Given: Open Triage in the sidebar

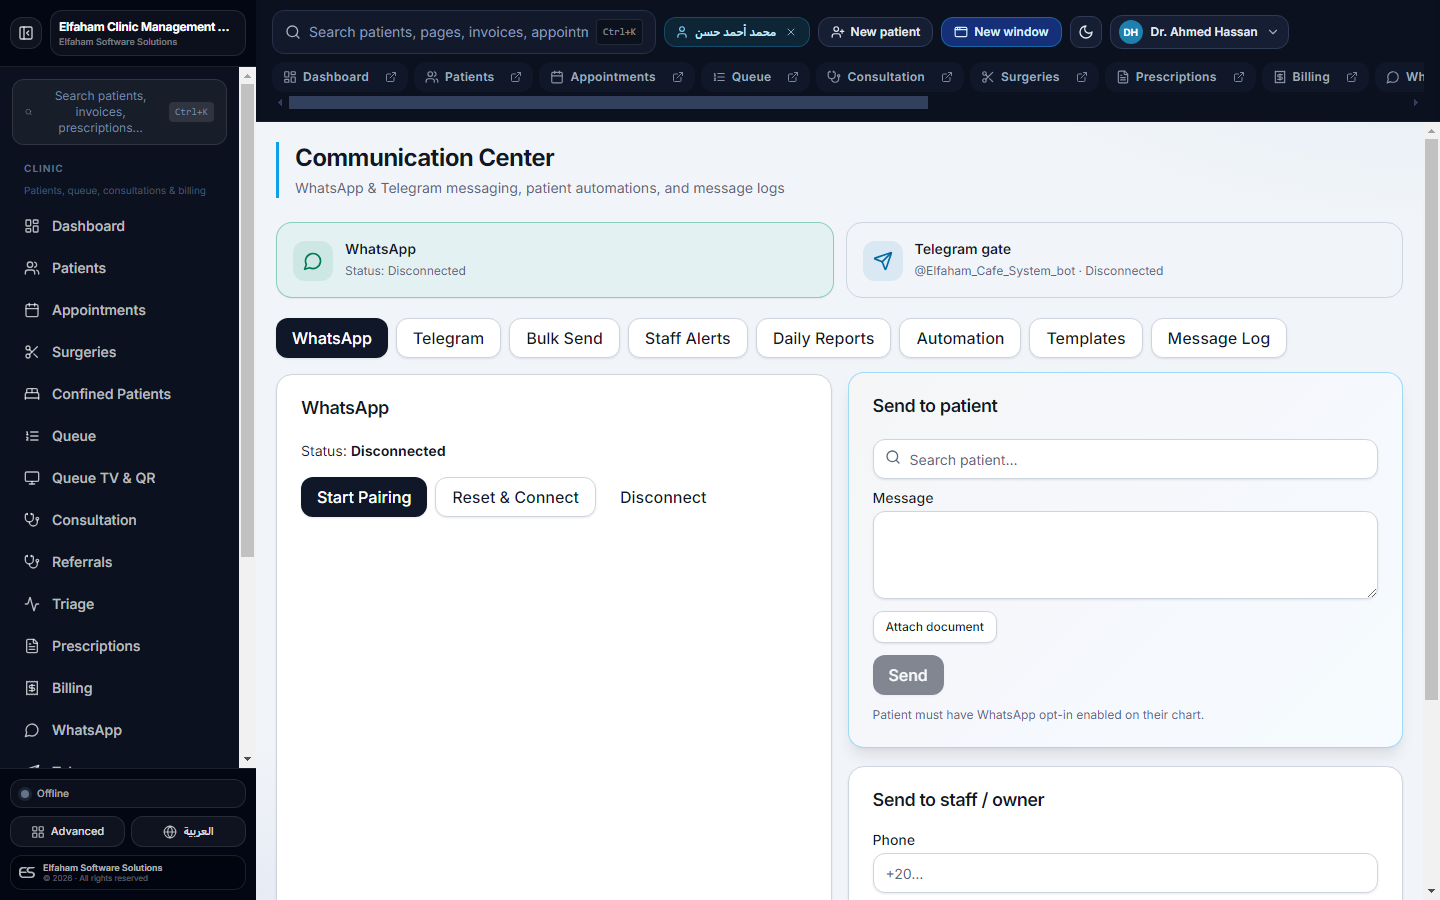Looking at the screenshot, I should click(120, 604).
